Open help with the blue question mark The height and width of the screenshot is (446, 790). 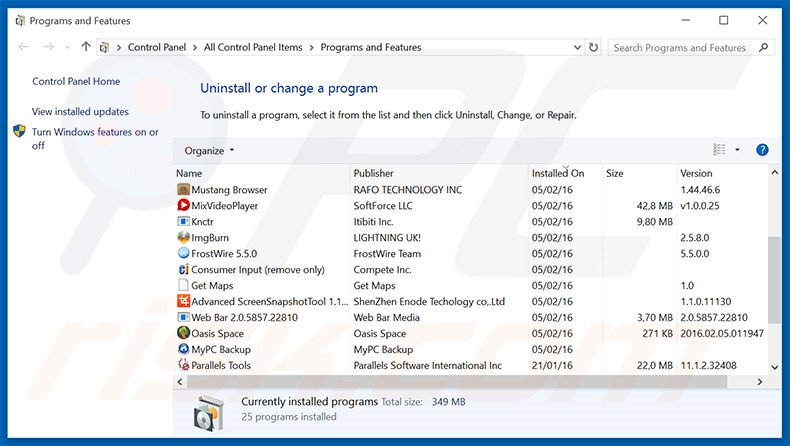pos(762,150)
